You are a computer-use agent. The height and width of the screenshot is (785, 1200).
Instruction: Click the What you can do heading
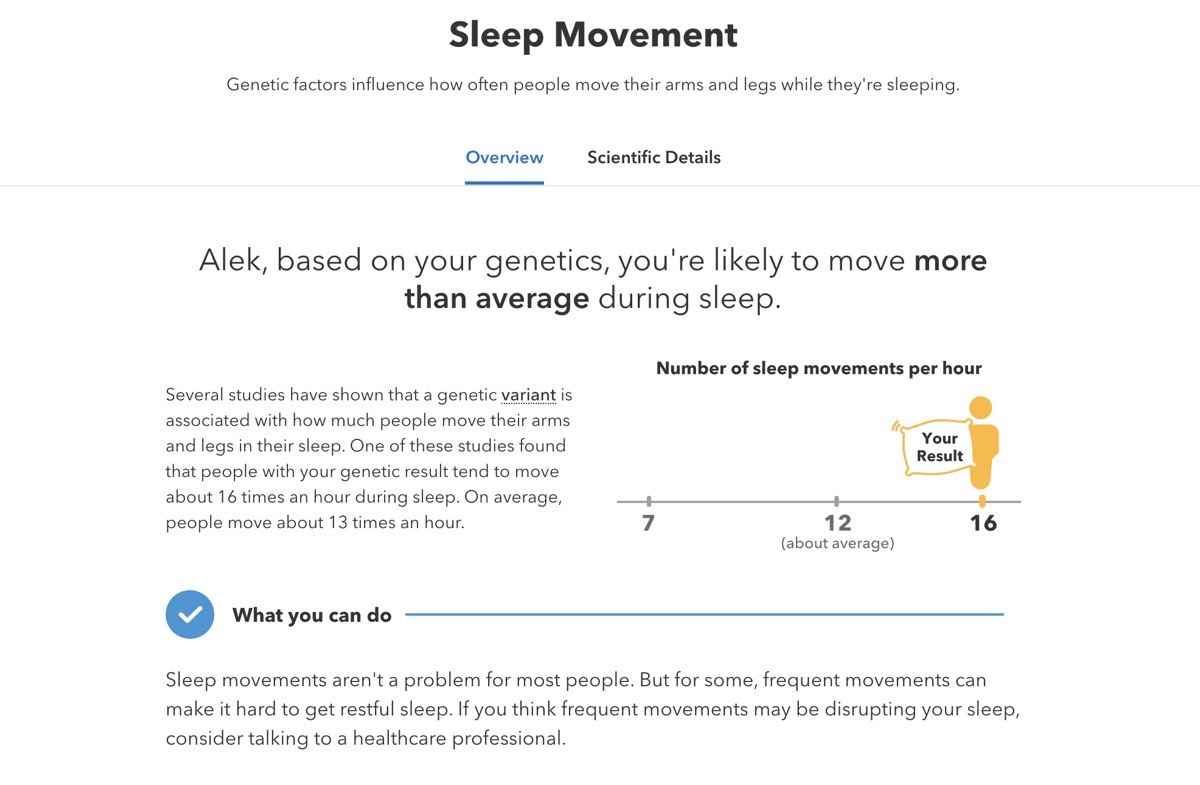tap(311, 615)
